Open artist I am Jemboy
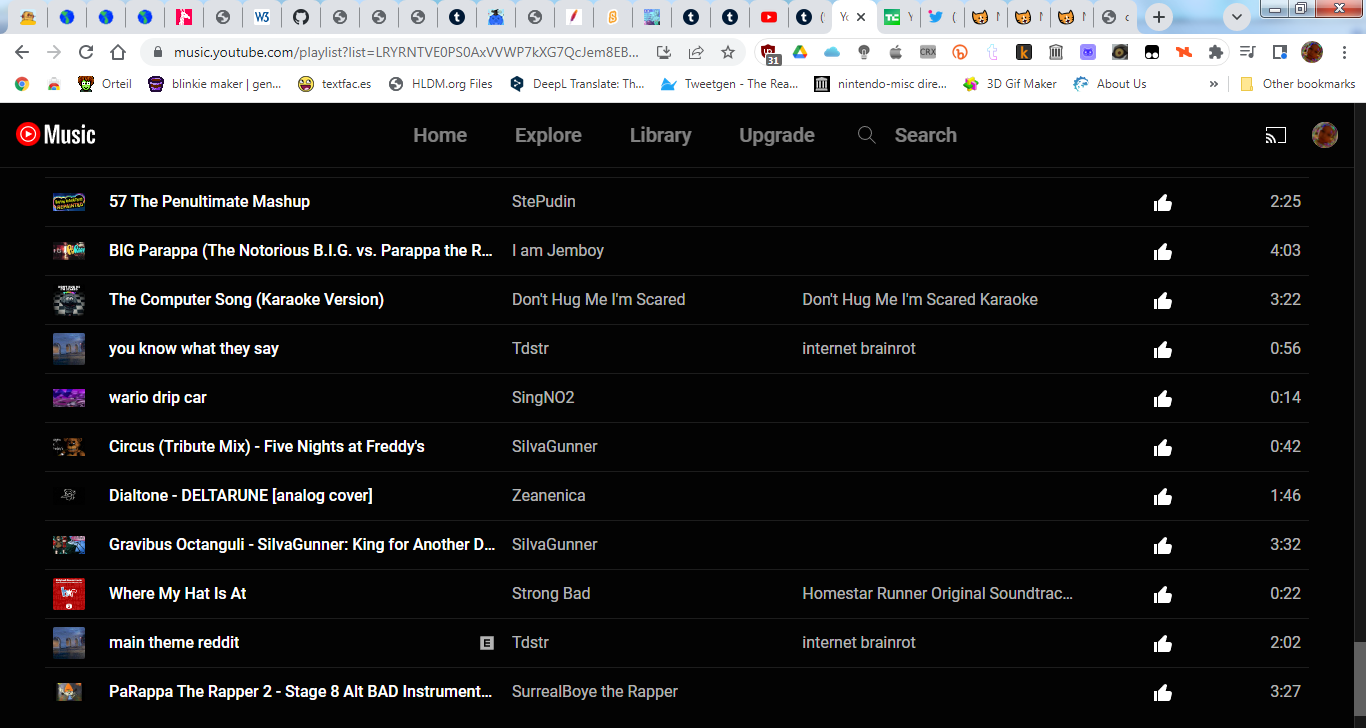Screen dimensions: 1366x728 (558, 250)
